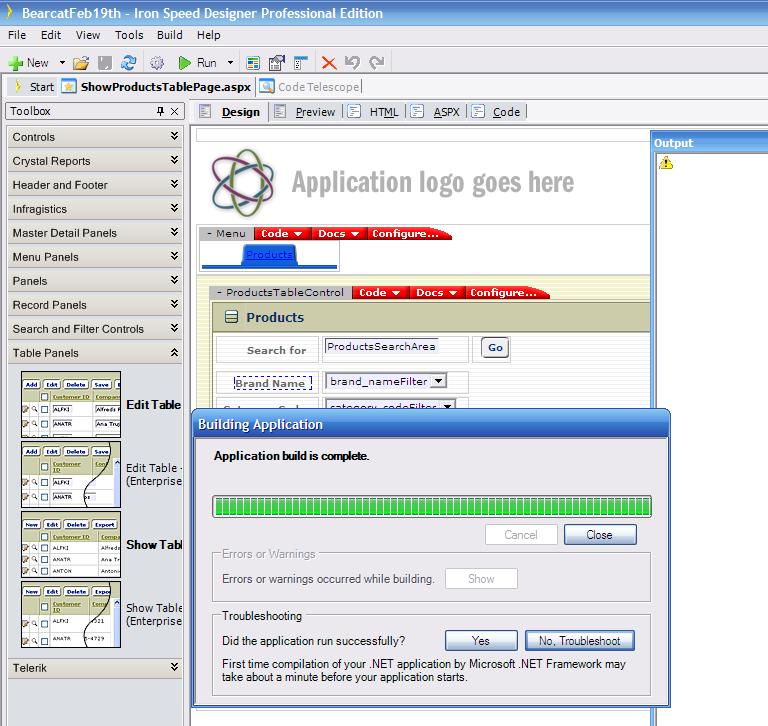The width and height of the screenshot is (768, 726).
Task: Switch to the Start tab
Action: pos(34,87)
